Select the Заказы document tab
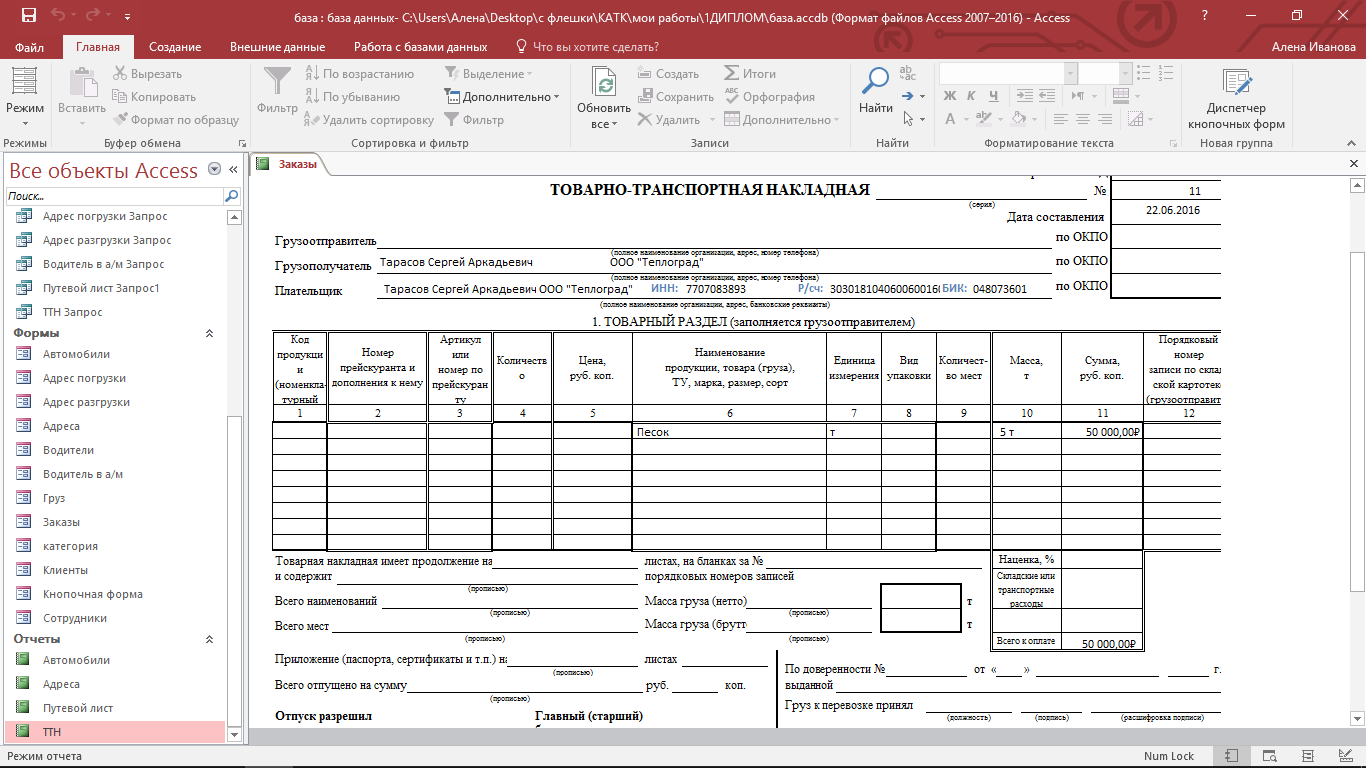Screen dimensions: 1366x768 point(288,164)
